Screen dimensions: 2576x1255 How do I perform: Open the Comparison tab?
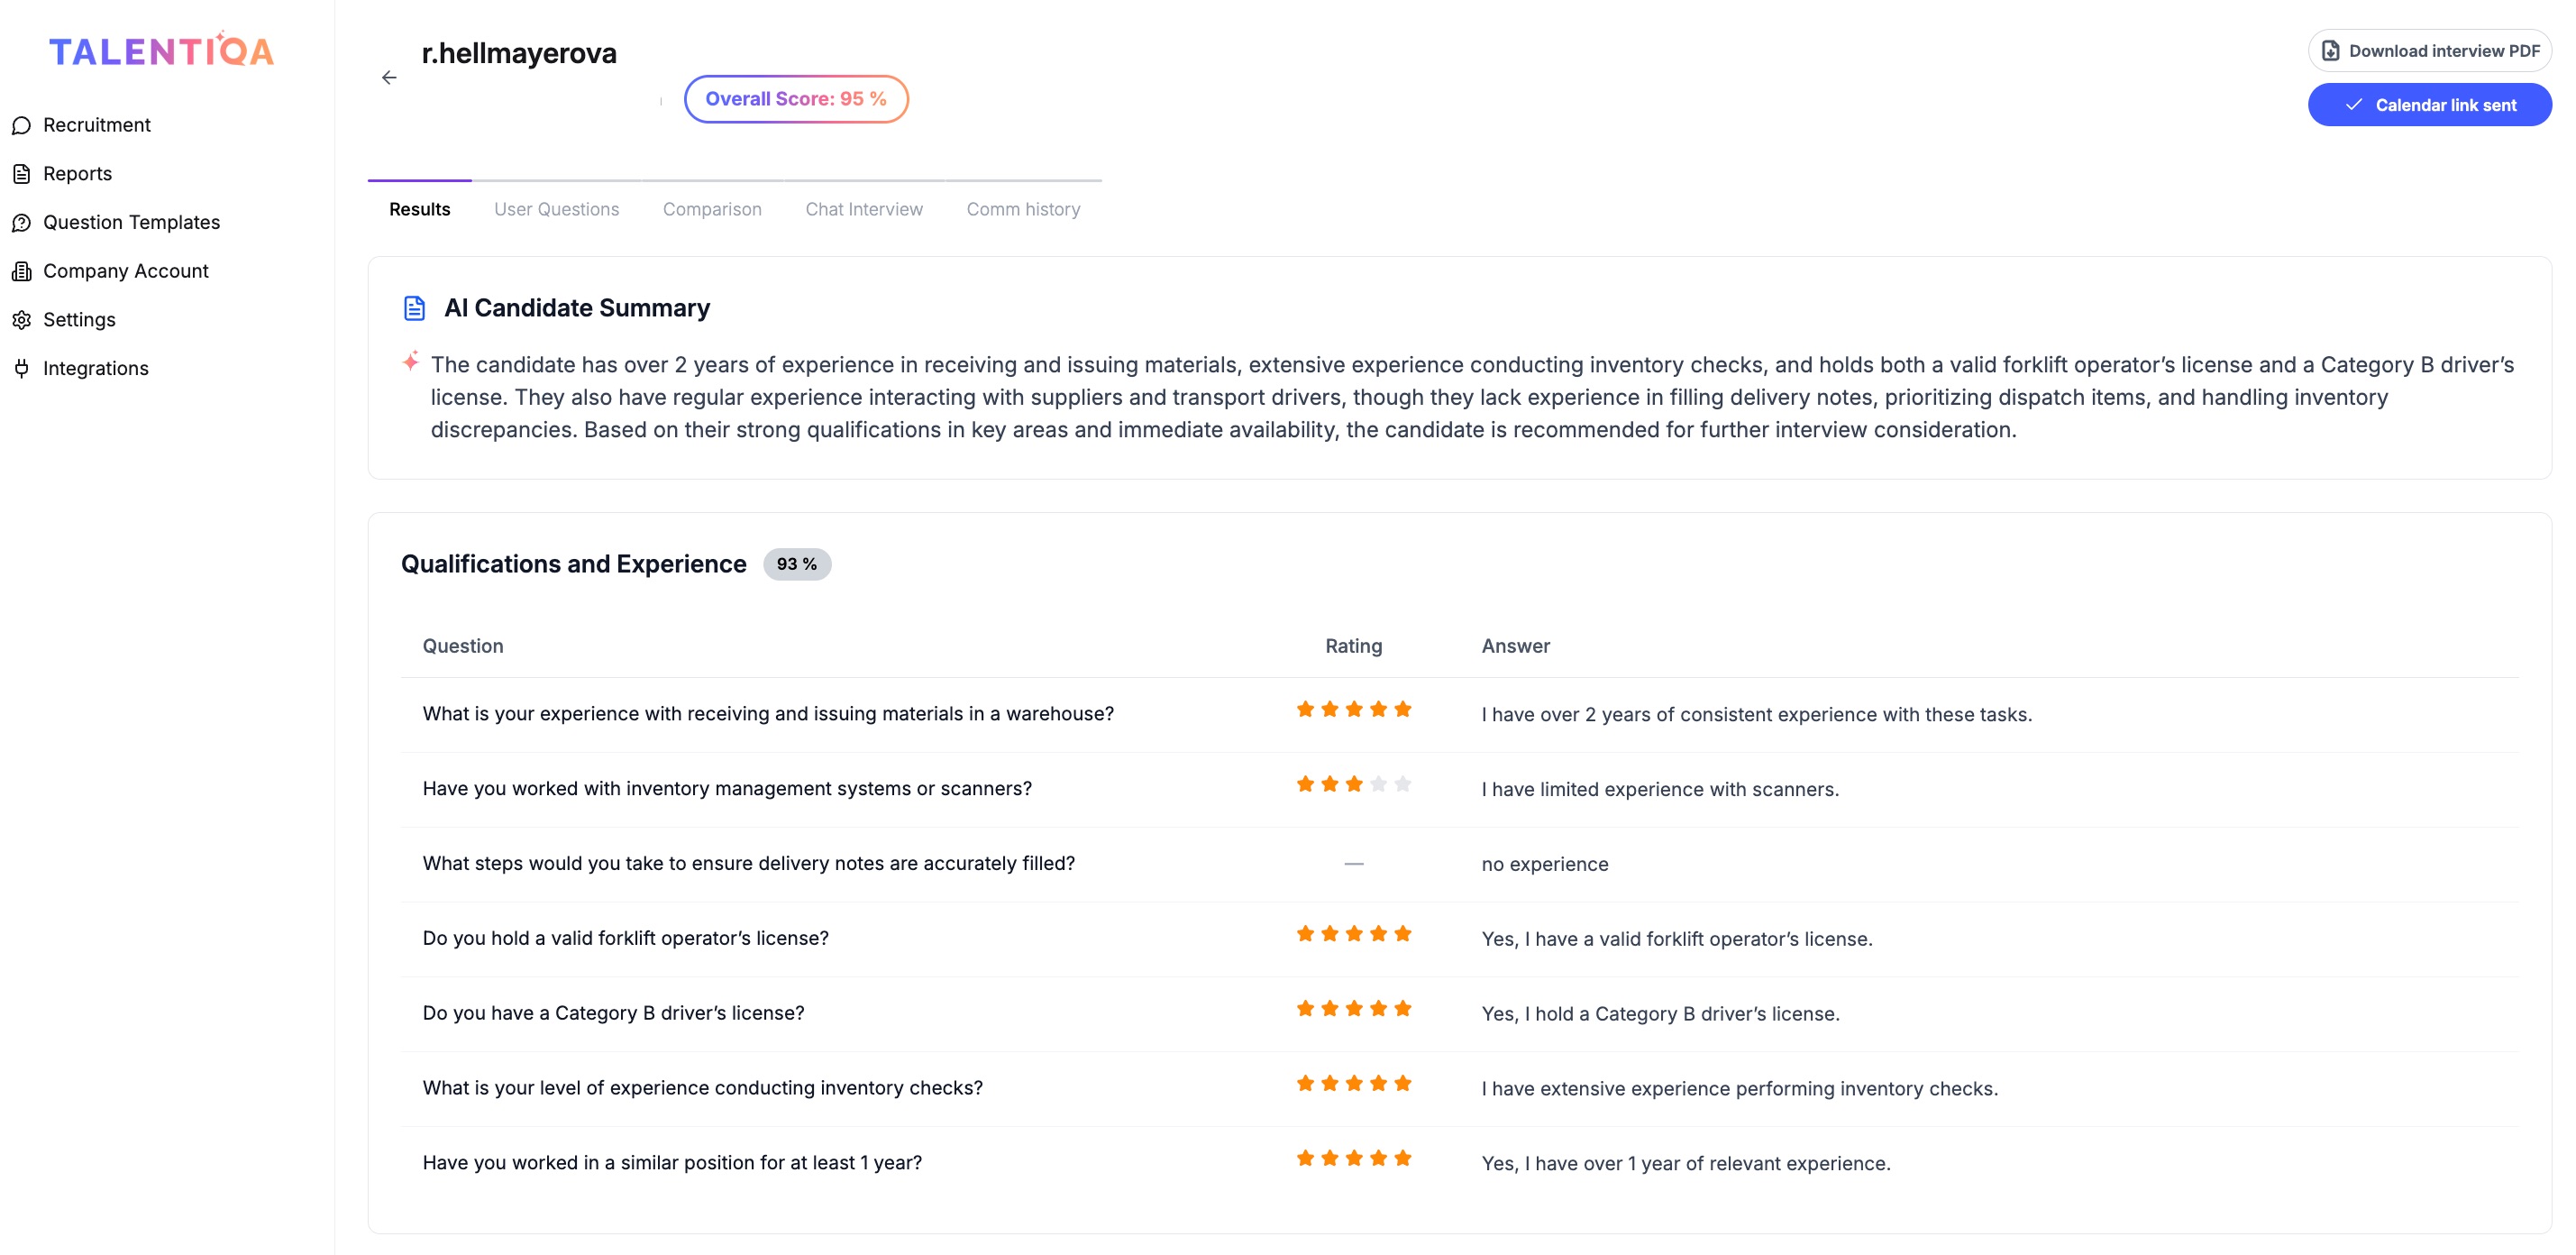pos(712,209)
